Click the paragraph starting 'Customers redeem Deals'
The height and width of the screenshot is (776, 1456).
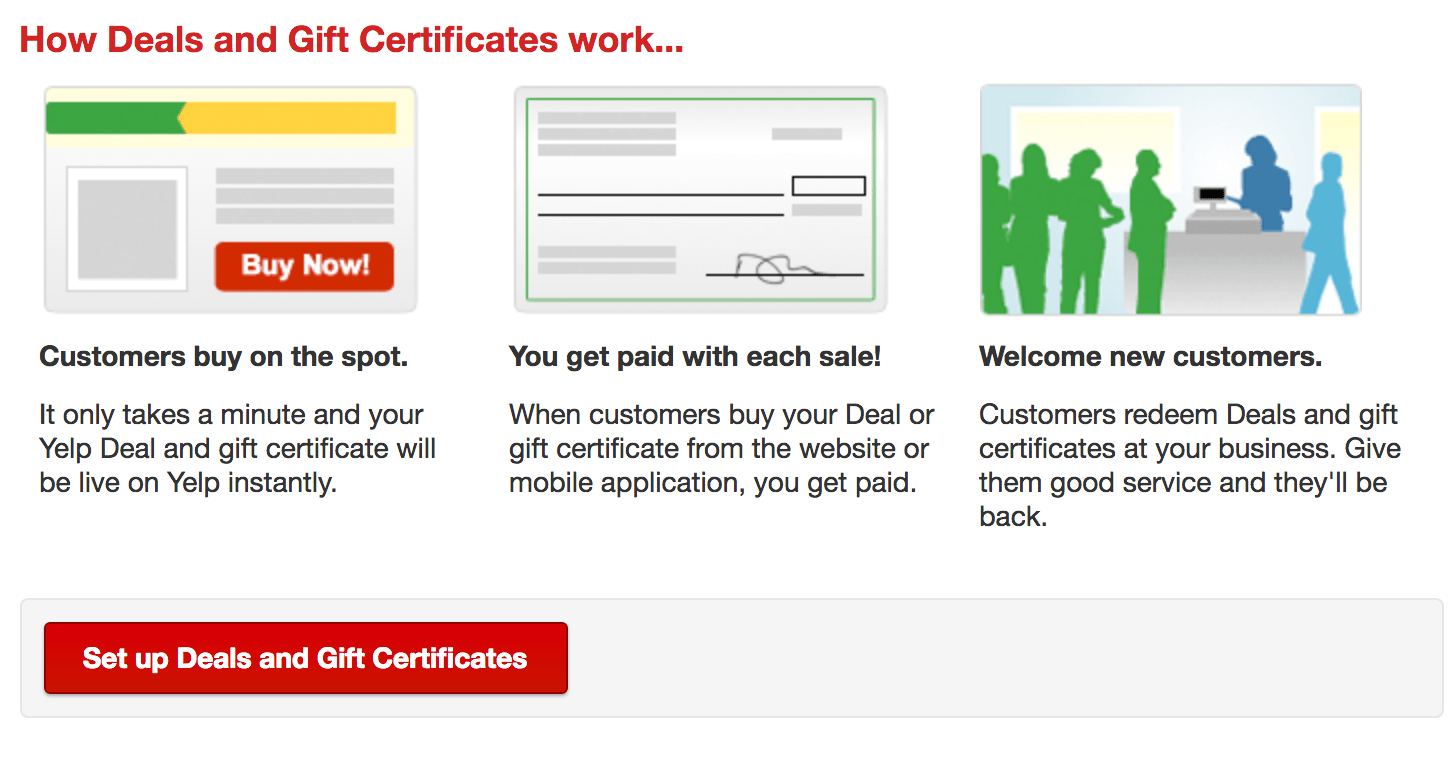tap(1190, 466)
